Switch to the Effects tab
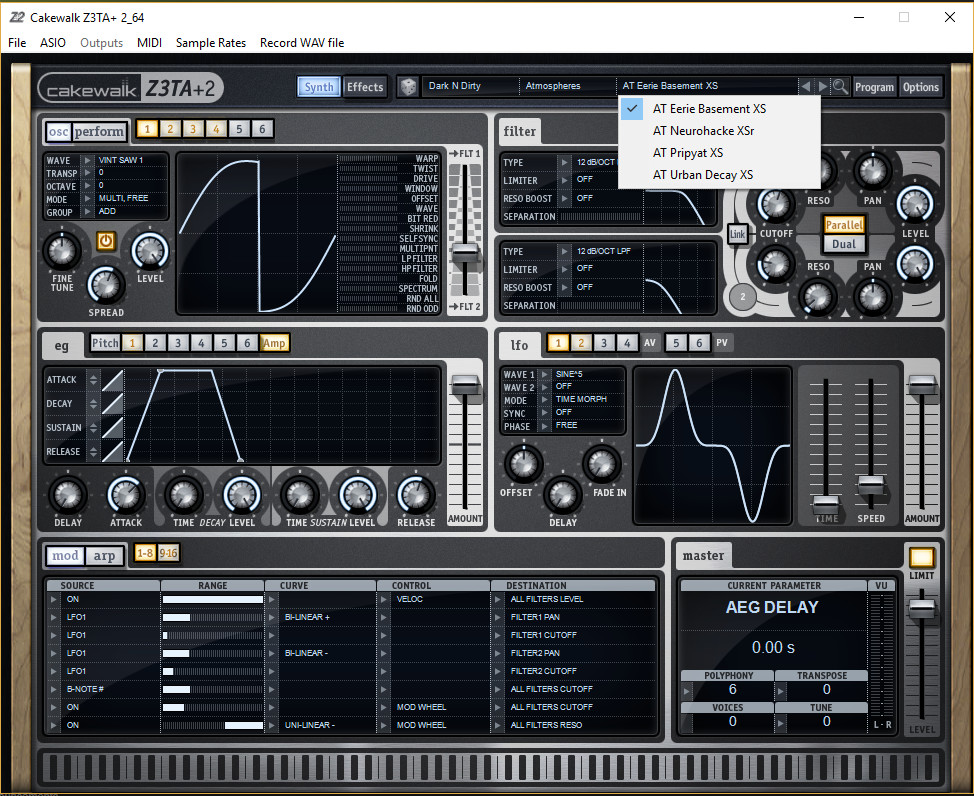This screenshot has height=796, width=974. pos(364,87)
